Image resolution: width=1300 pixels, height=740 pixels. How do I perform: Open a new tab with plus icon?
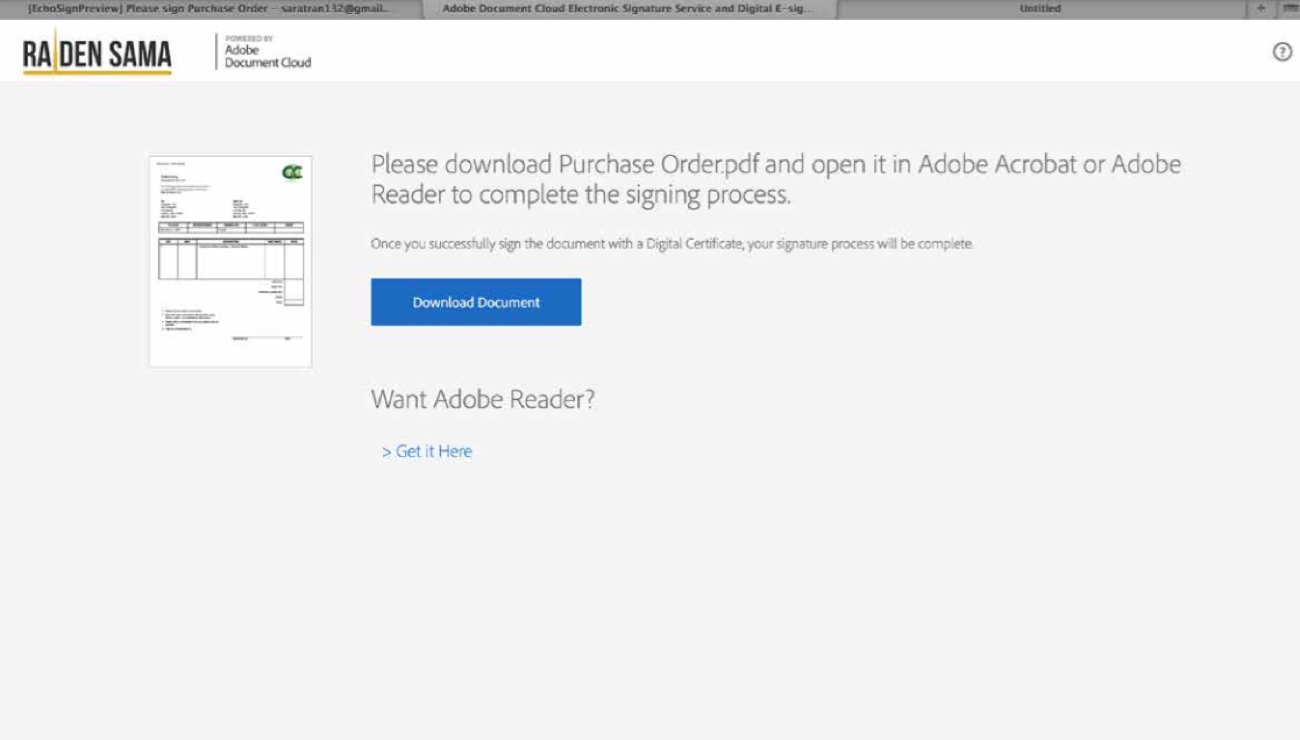(1261, 8)
